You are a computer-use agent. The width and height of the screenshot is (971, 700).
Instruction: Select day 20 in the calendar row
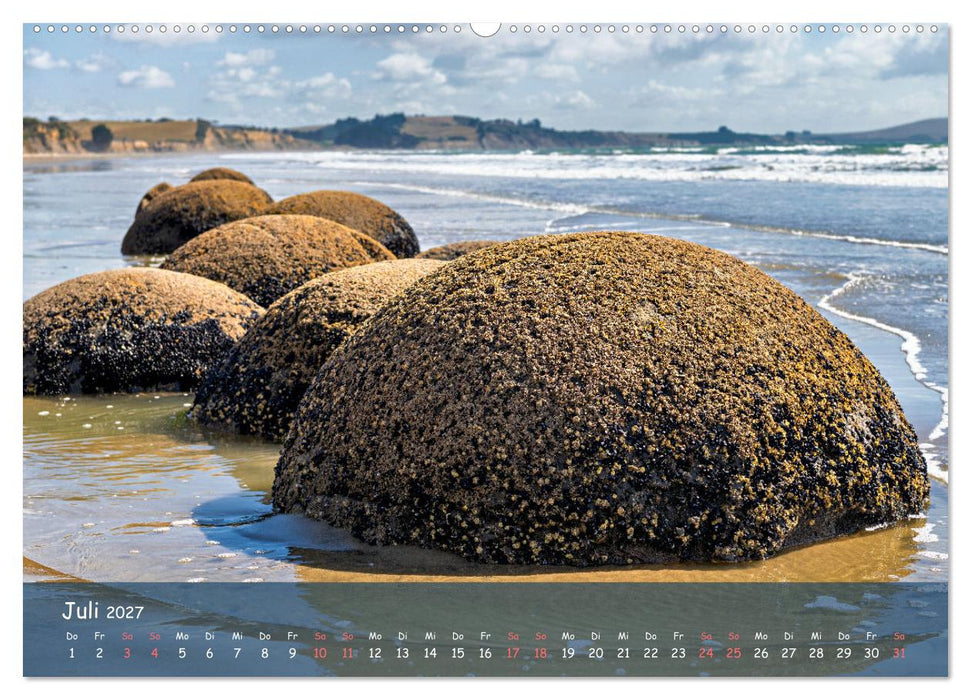click(x=596, y=653)
